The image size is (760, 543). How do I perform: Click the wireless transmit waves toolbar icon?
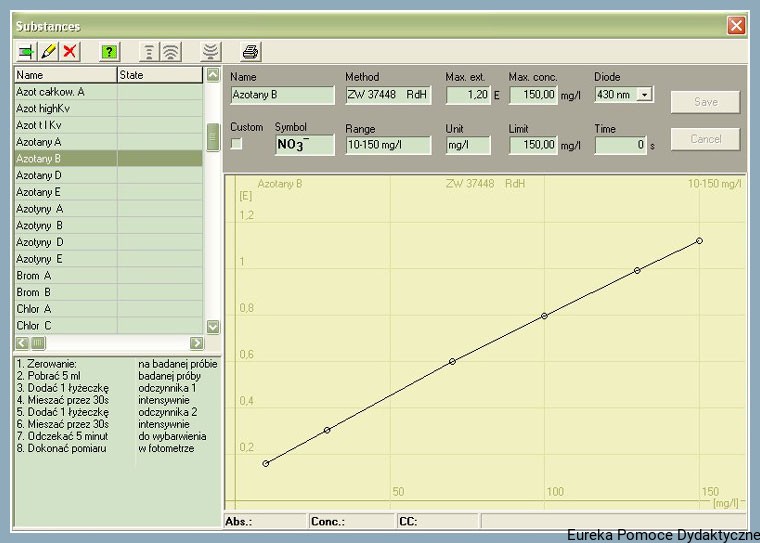(x=171, y=51)
